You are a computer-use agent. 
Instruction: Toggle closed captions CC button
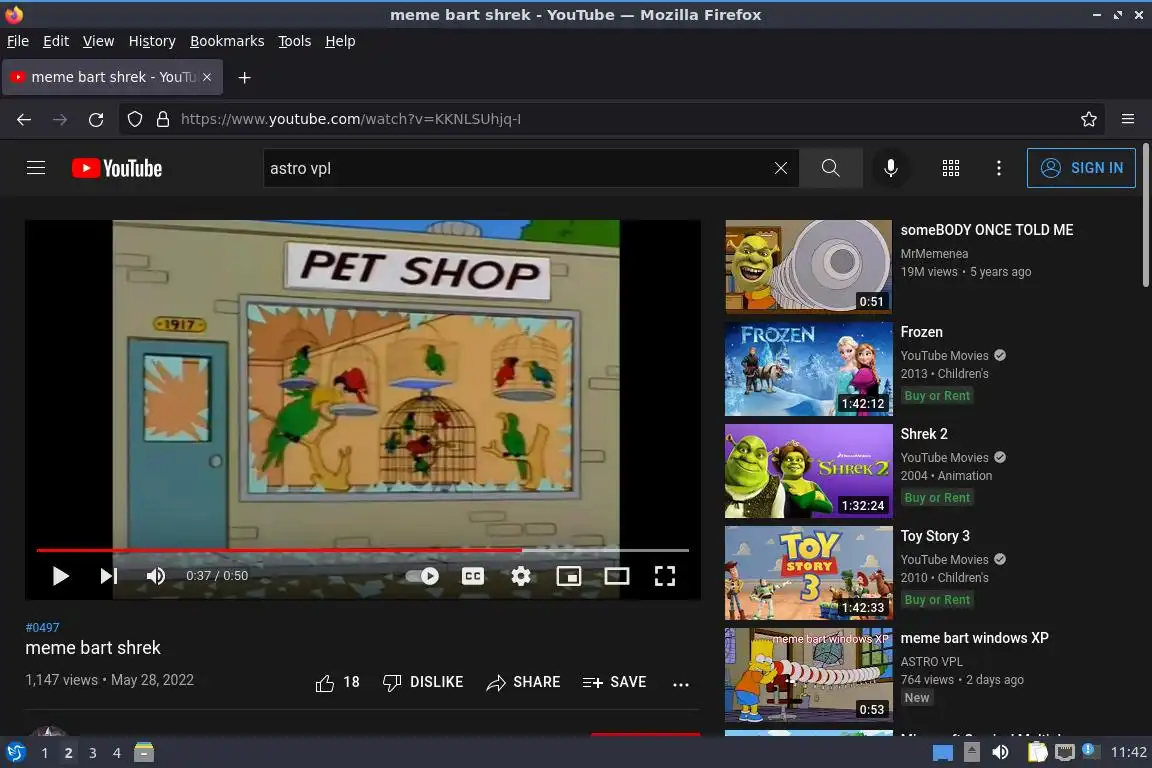coord(472,576)
